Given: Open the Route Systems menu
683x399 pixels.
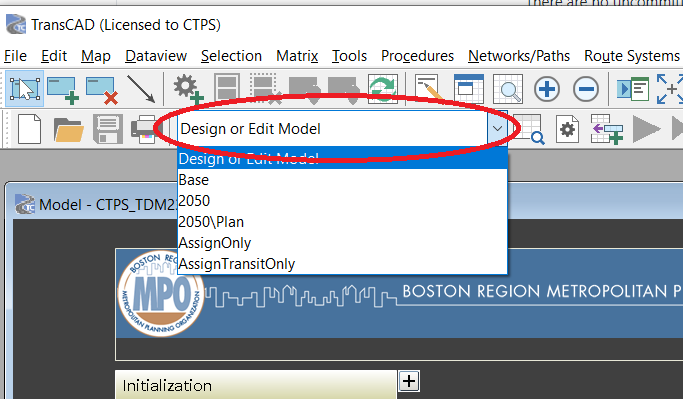Looking at the screenshot, I should click(632, 56).
